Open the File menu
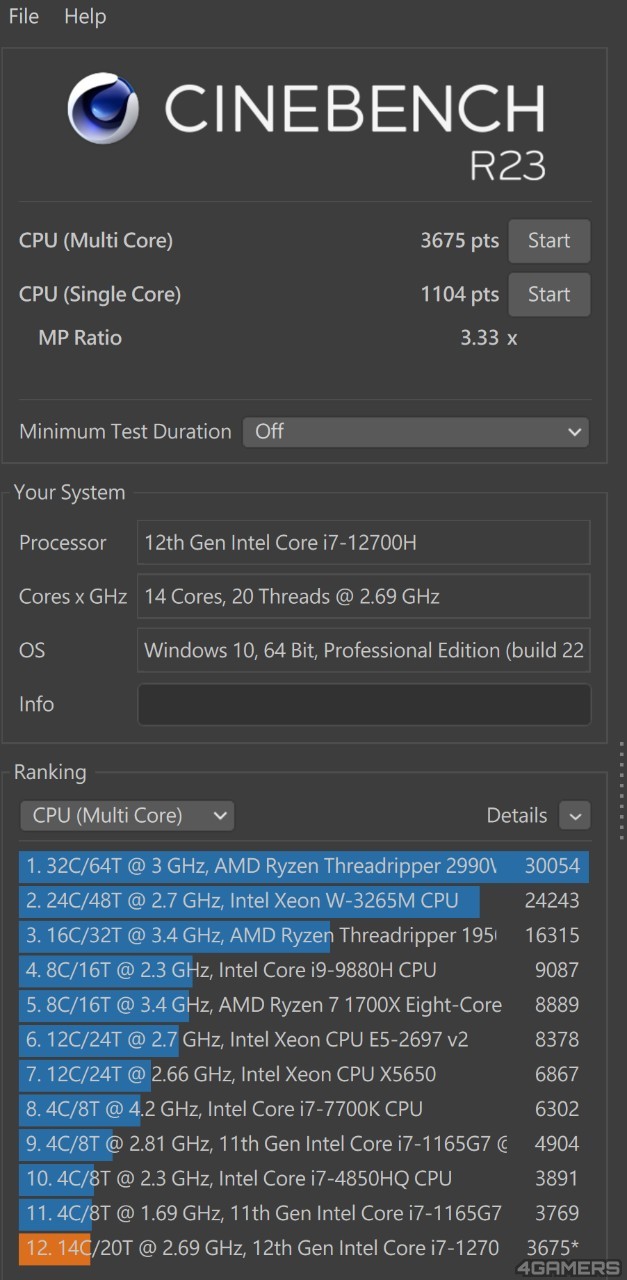Screen dimensions: 627x1280 (x=24, y=16)
